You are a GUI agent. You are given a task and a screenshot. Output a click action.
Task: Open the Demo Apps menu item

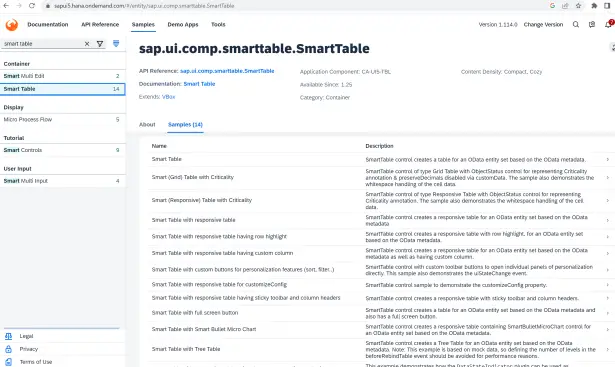(x=183, y=24)
